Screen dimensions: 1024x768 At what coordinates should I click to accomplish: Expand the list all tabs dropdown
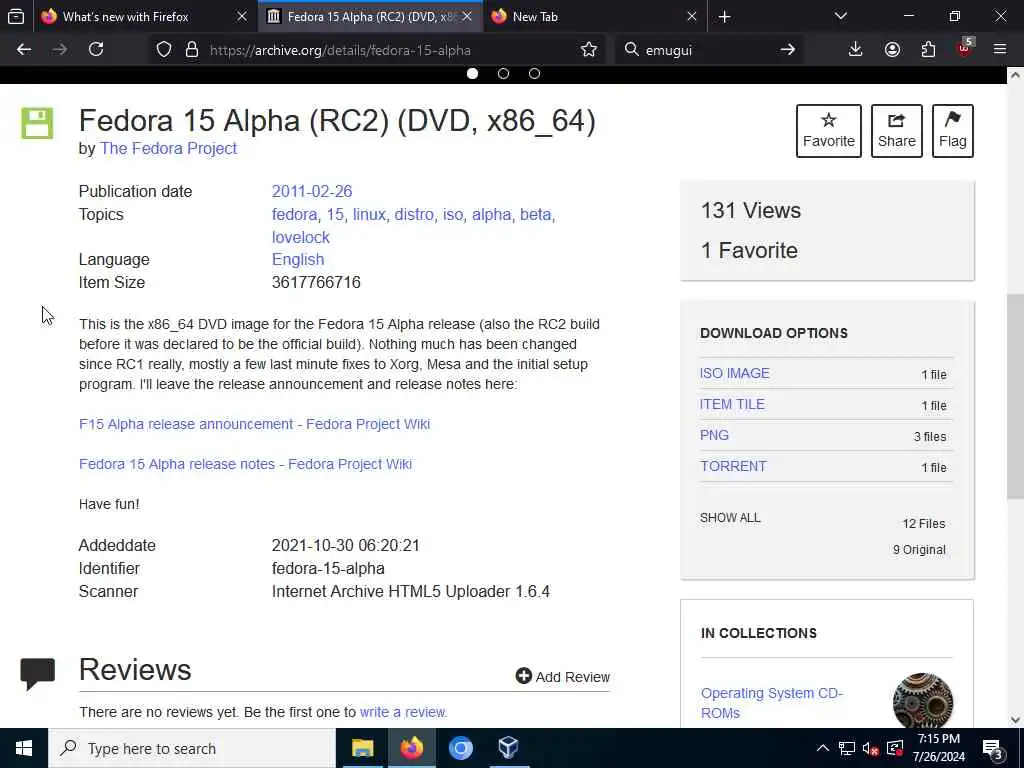click(x=841, y=16)
